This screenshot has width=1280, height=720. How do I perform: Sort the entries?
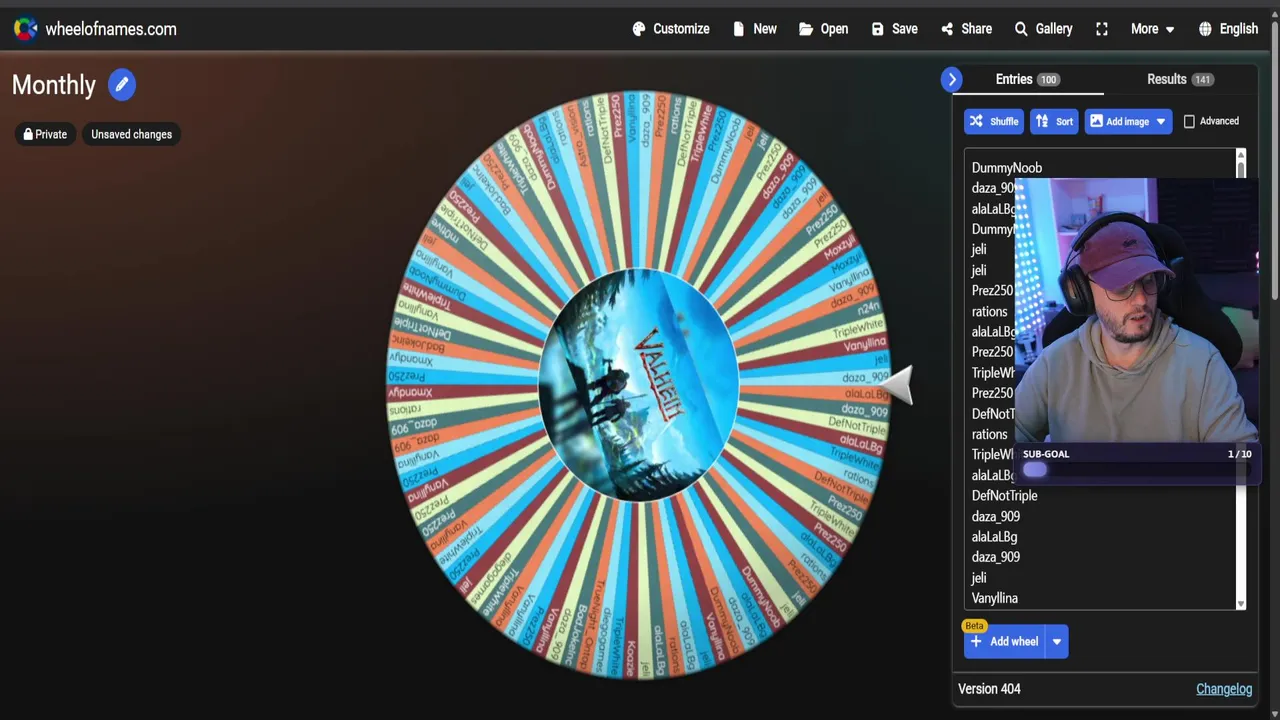tap(1054, 121)
